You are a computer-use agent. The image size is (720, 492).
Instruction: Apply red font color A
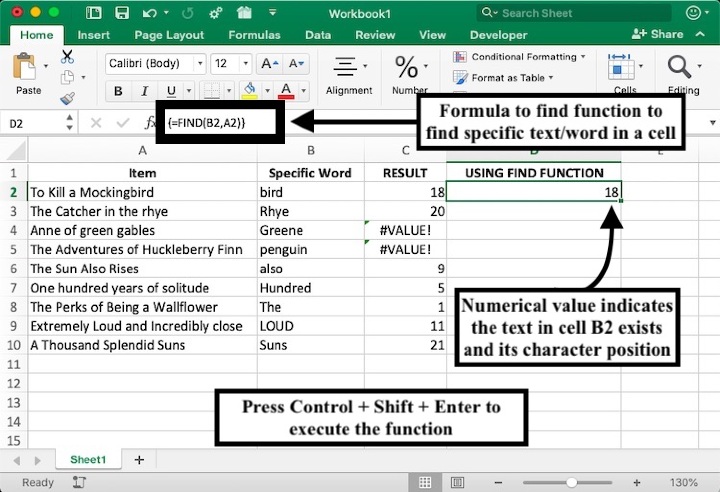pyautogui.click(x=286, y=91)
